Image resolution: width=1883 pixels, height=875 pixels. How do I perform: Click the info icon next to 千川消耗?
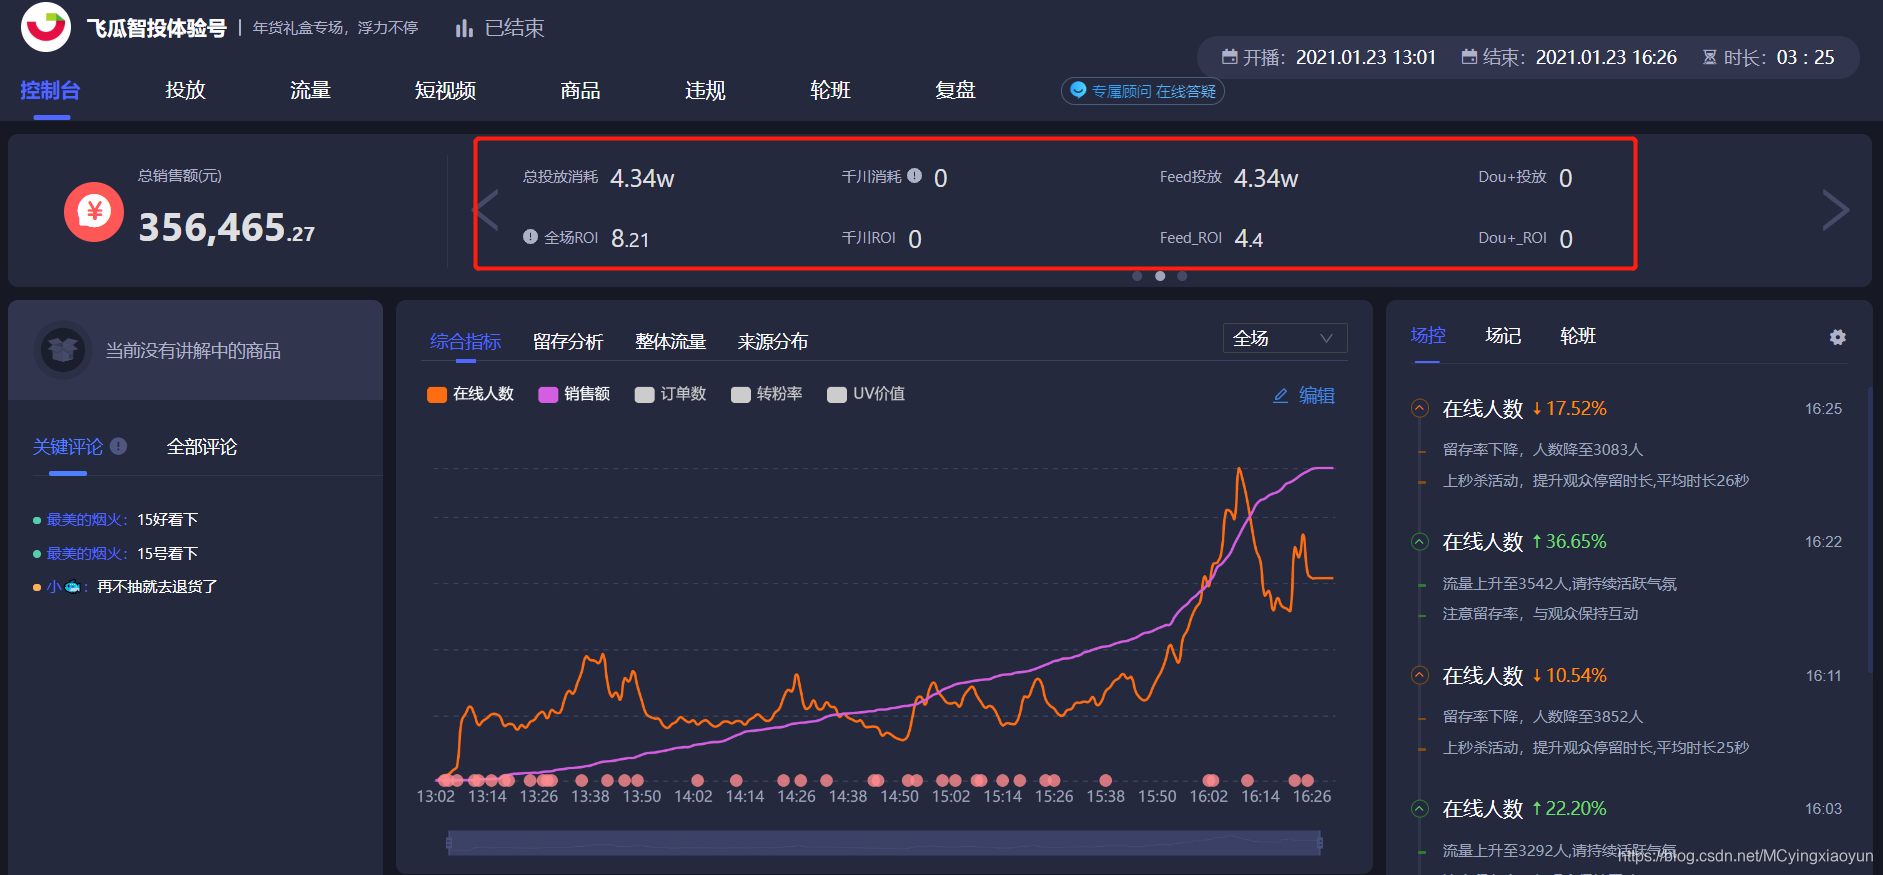[x=914, y=175]
